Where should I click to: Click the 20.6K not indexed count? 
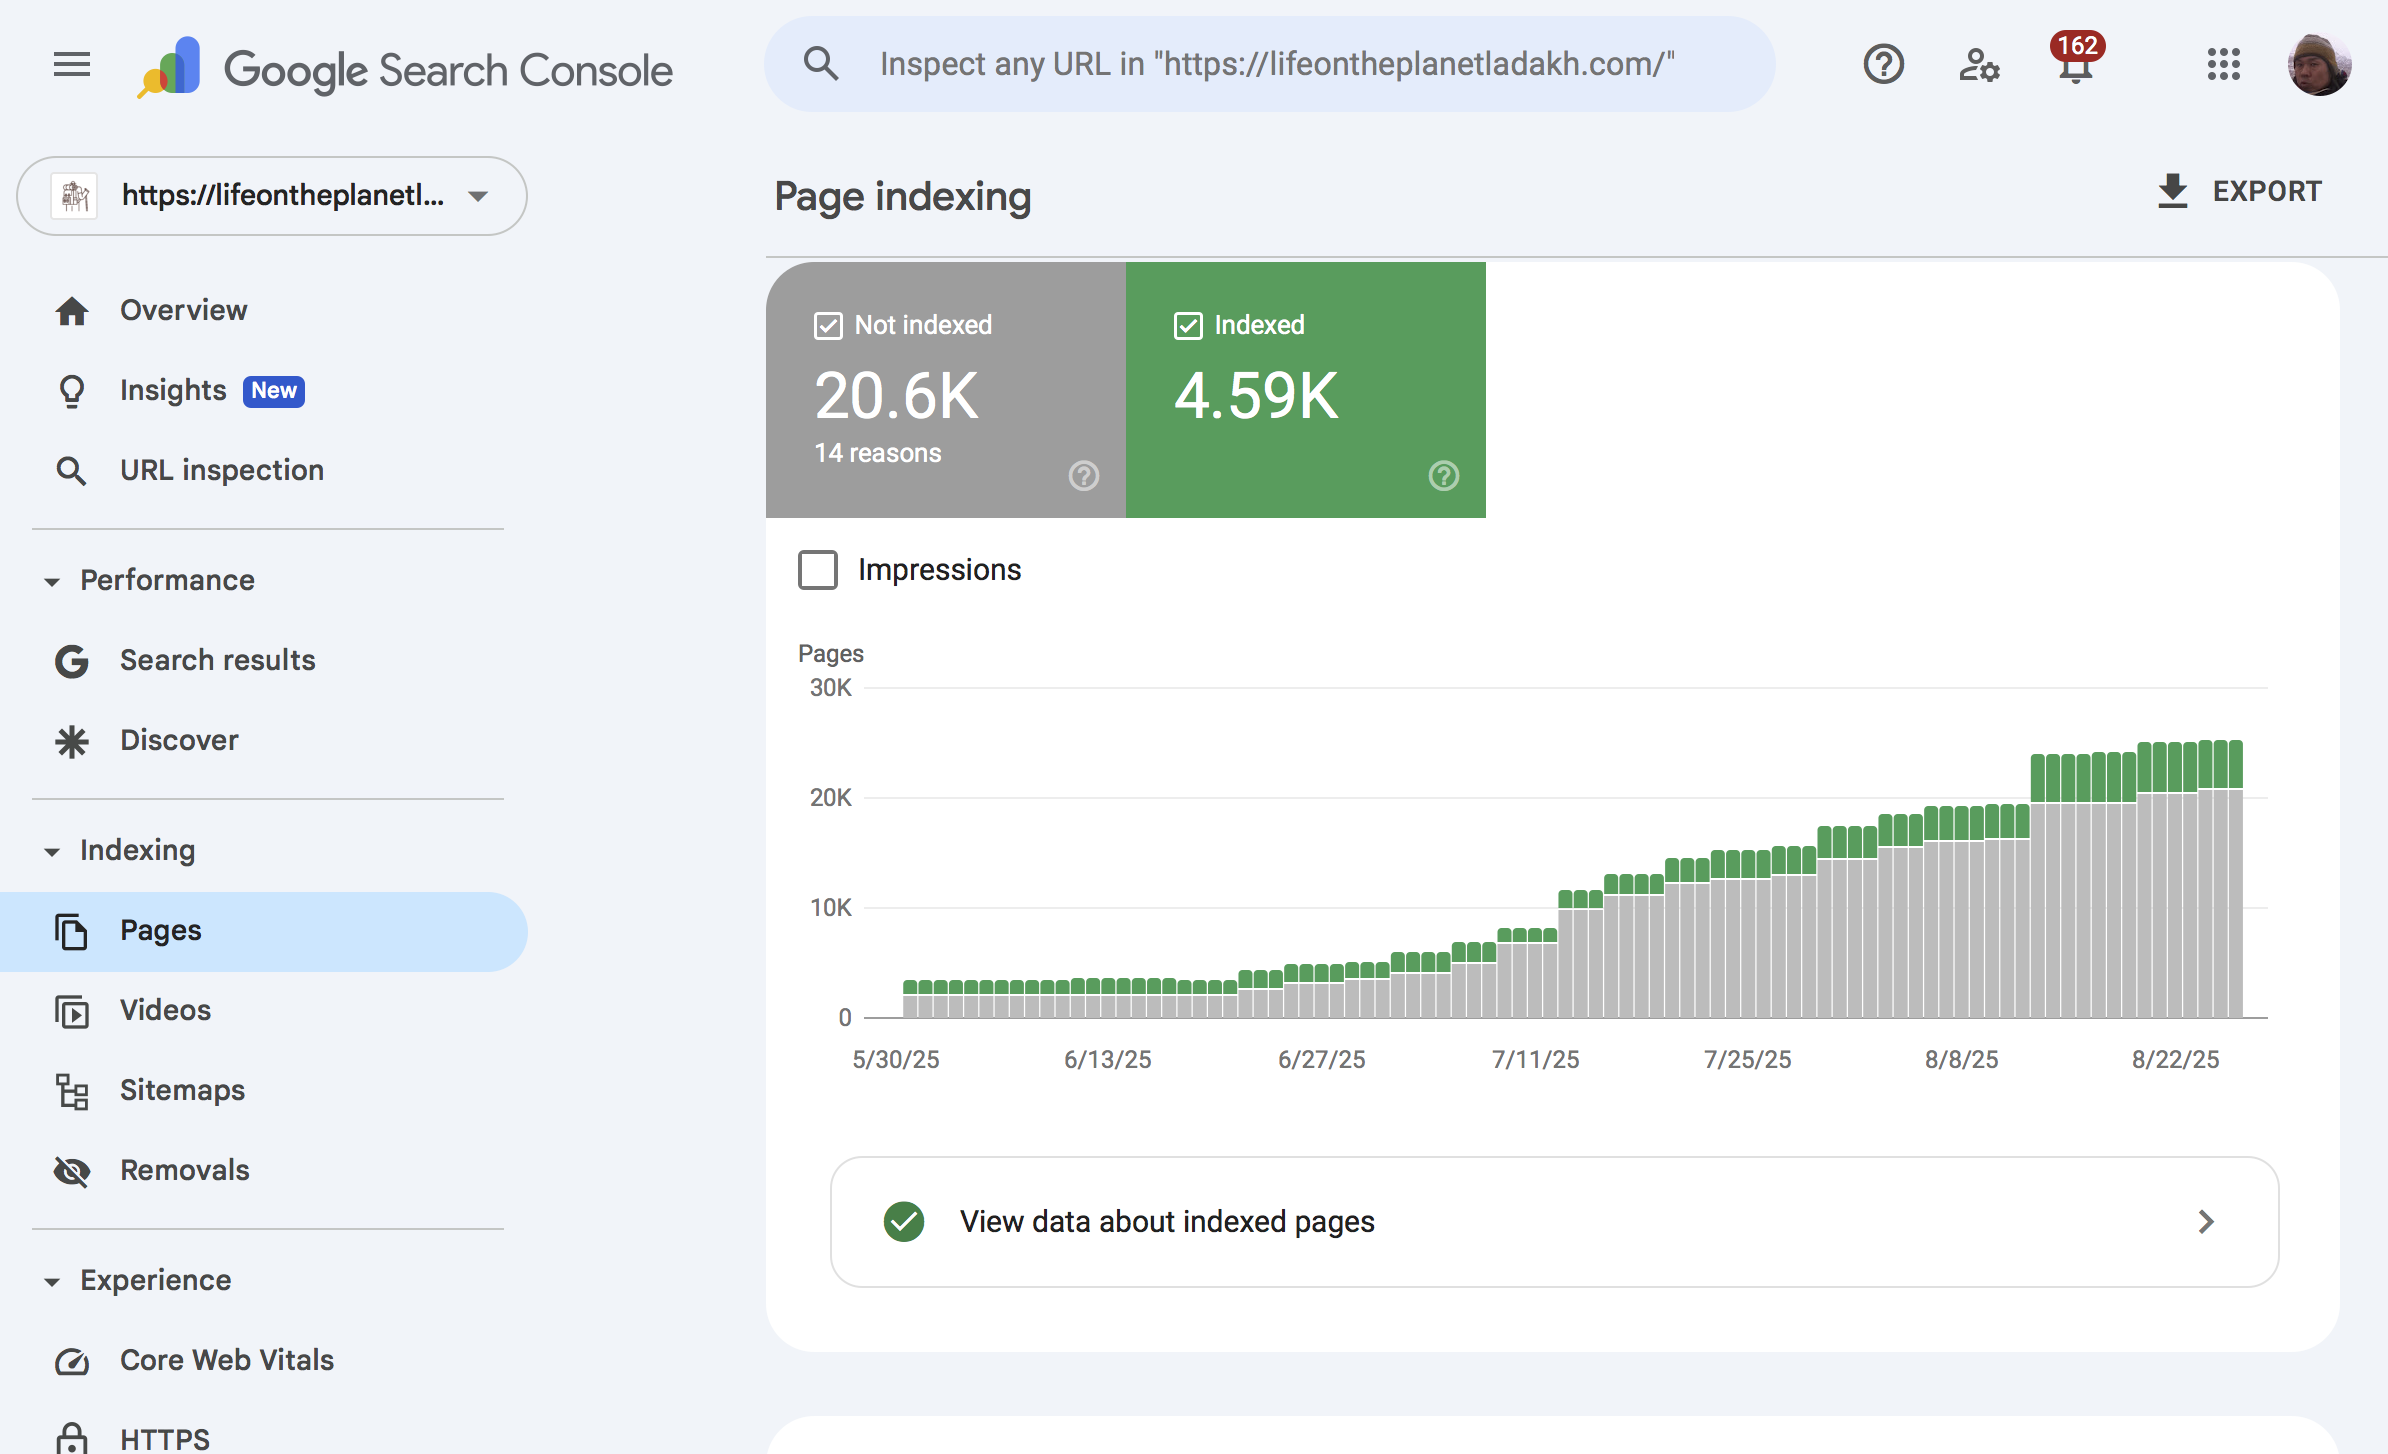pyautogui.click(x=896, y=396)
